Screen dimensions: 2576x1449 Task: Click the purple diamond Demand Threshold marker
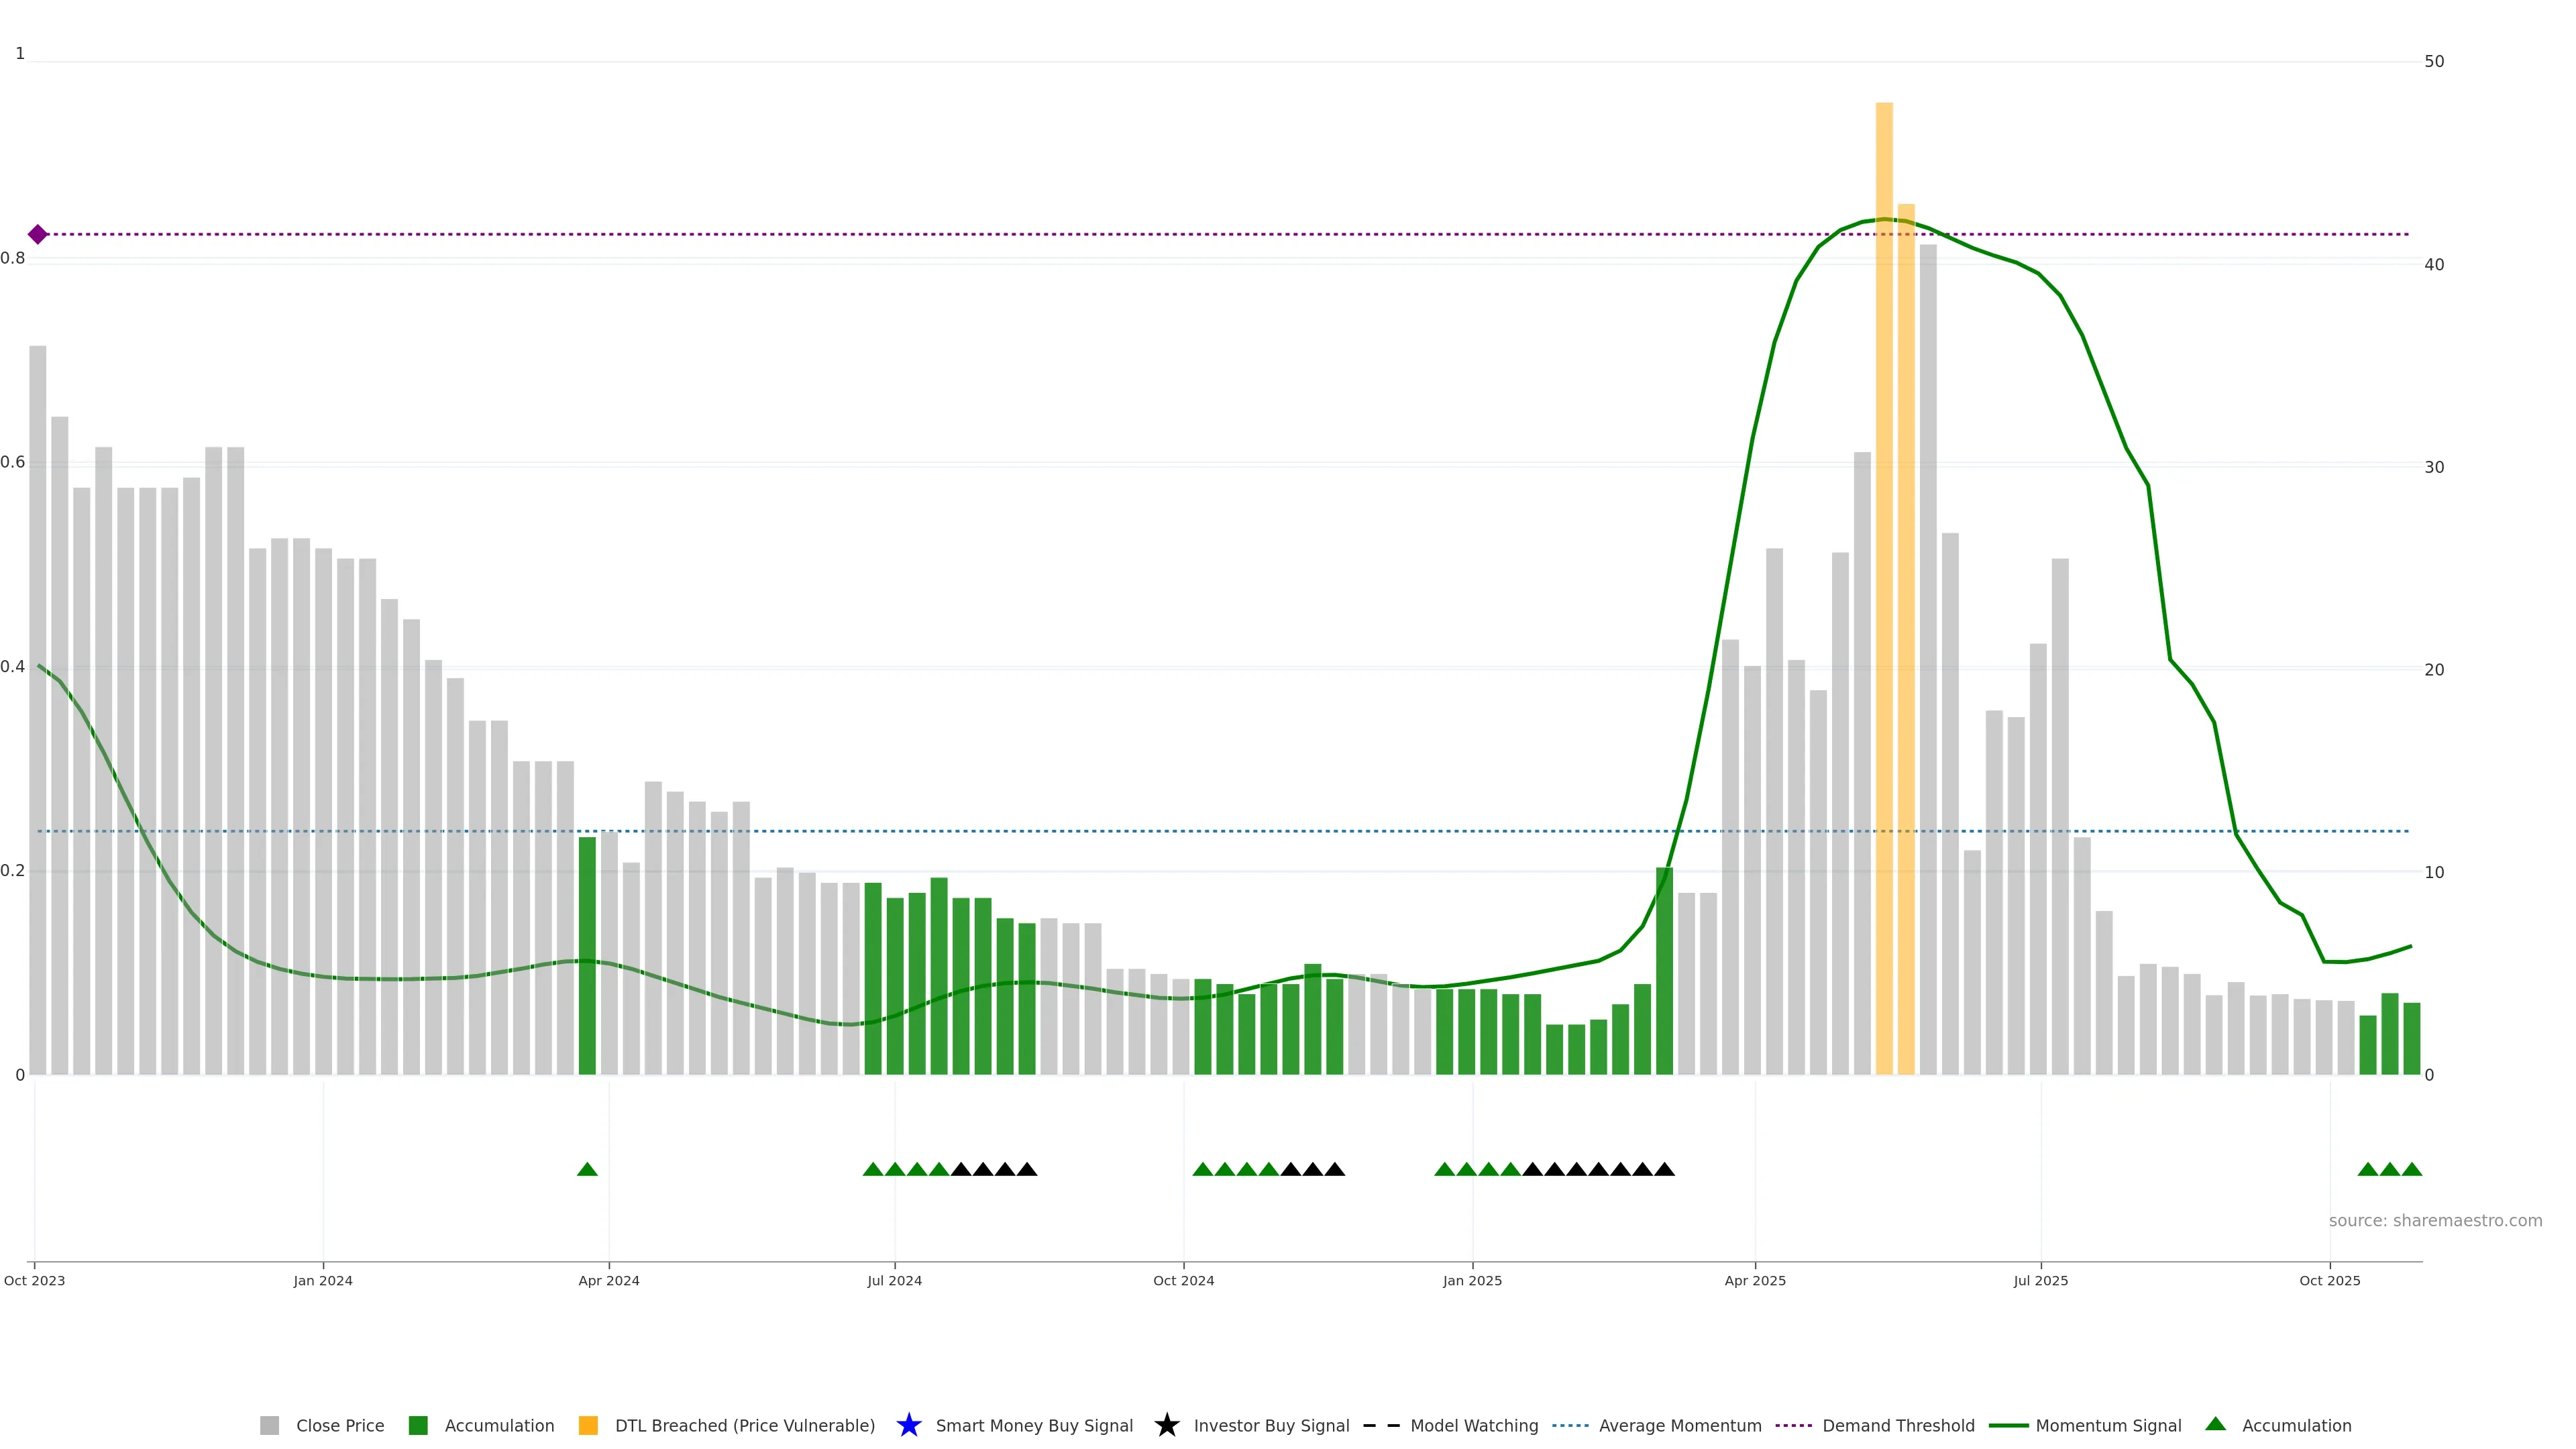click(38, 234)
